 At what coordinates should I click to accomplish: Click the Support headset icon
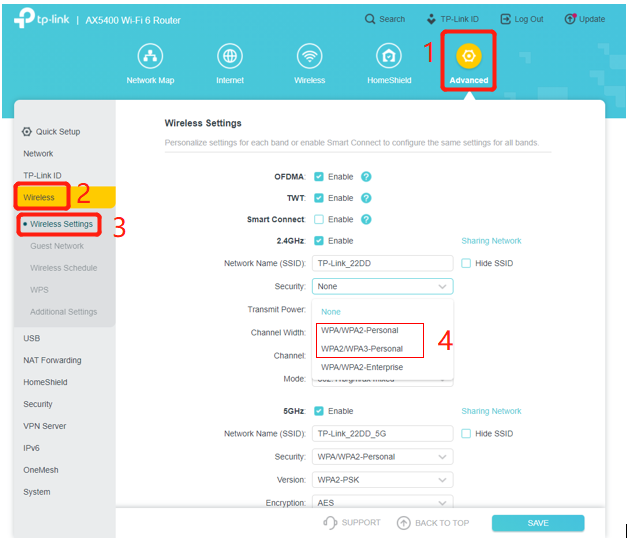(330, 523)
